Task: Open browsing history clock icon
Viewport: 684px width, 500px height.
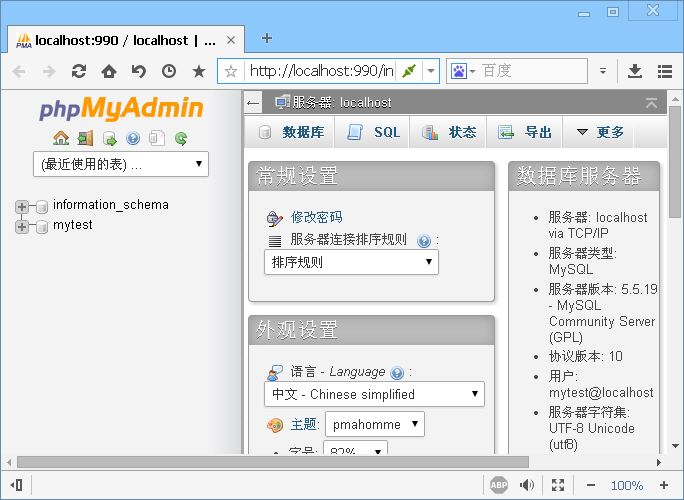Action: point(169,71)
